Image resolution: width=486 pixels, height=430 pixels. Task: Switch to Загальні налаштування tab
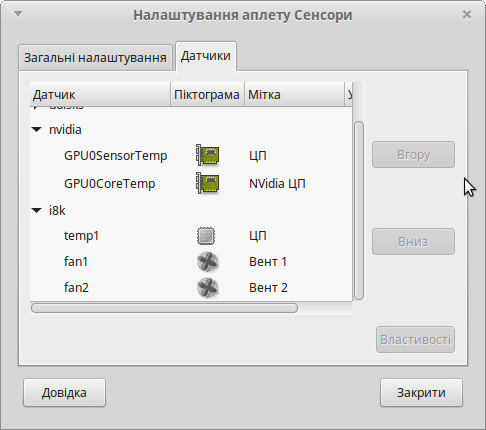[95, 57]
